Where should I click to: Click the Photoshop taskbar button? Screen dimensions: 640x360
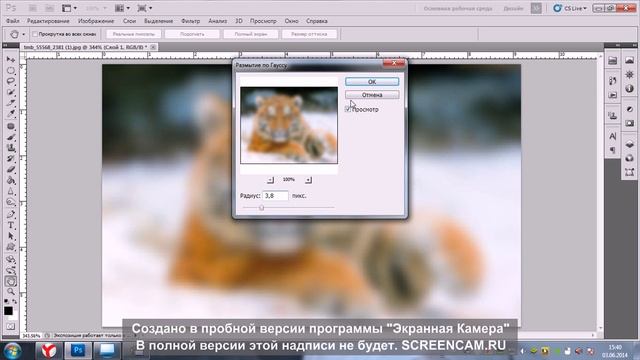pos(78,350)
